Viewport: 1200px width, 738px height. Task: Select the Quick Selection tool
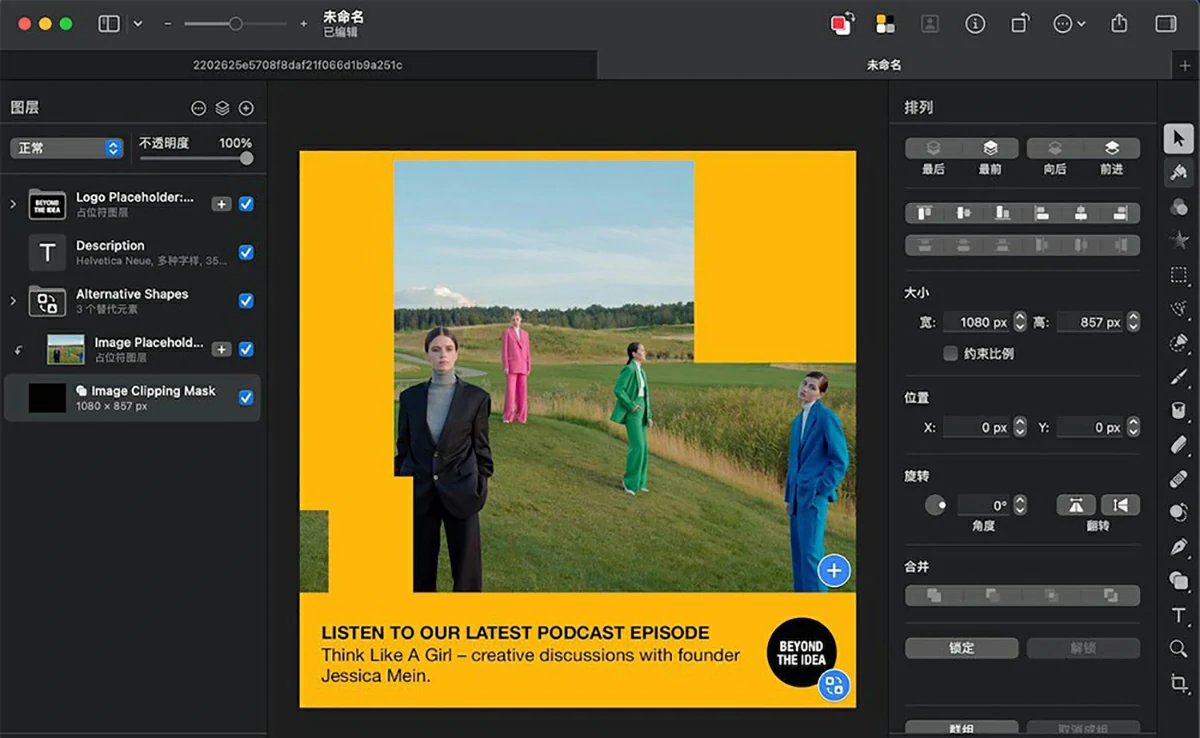tap(1179, 342)
